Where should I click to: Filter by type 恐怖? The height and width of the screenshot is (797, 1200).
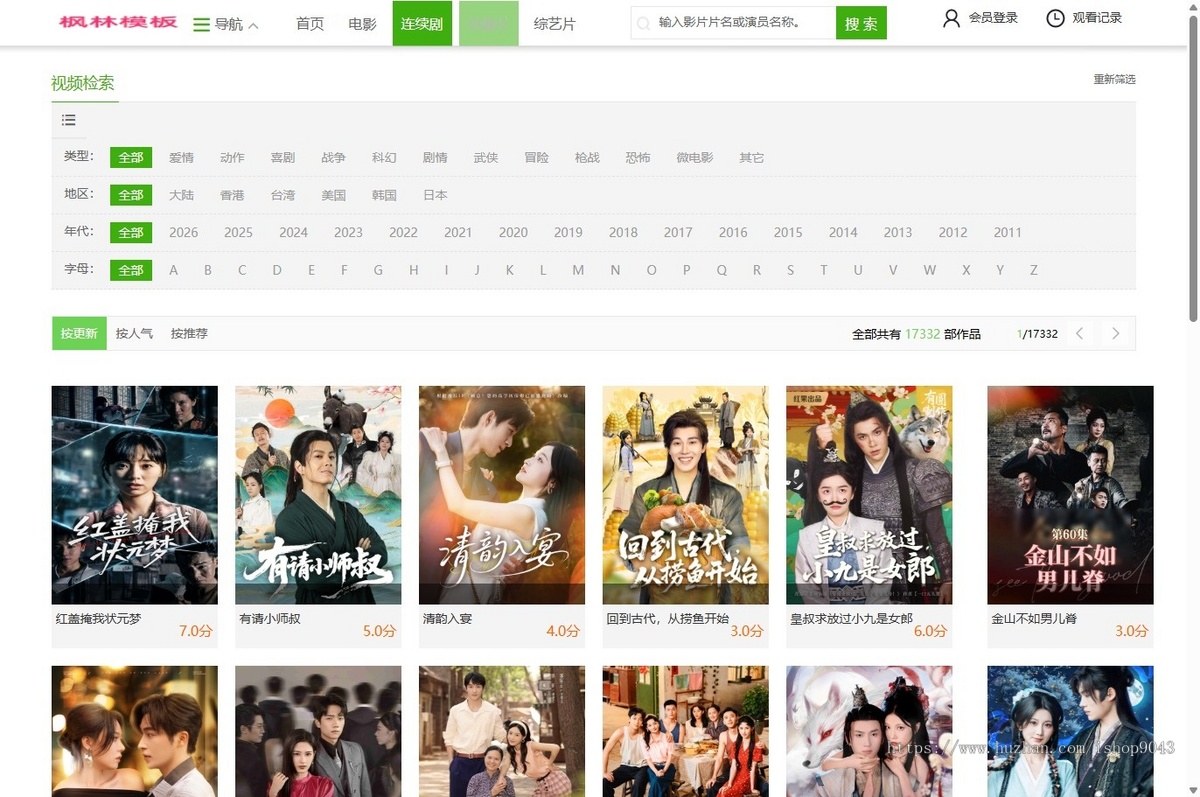tap(638, 158)
